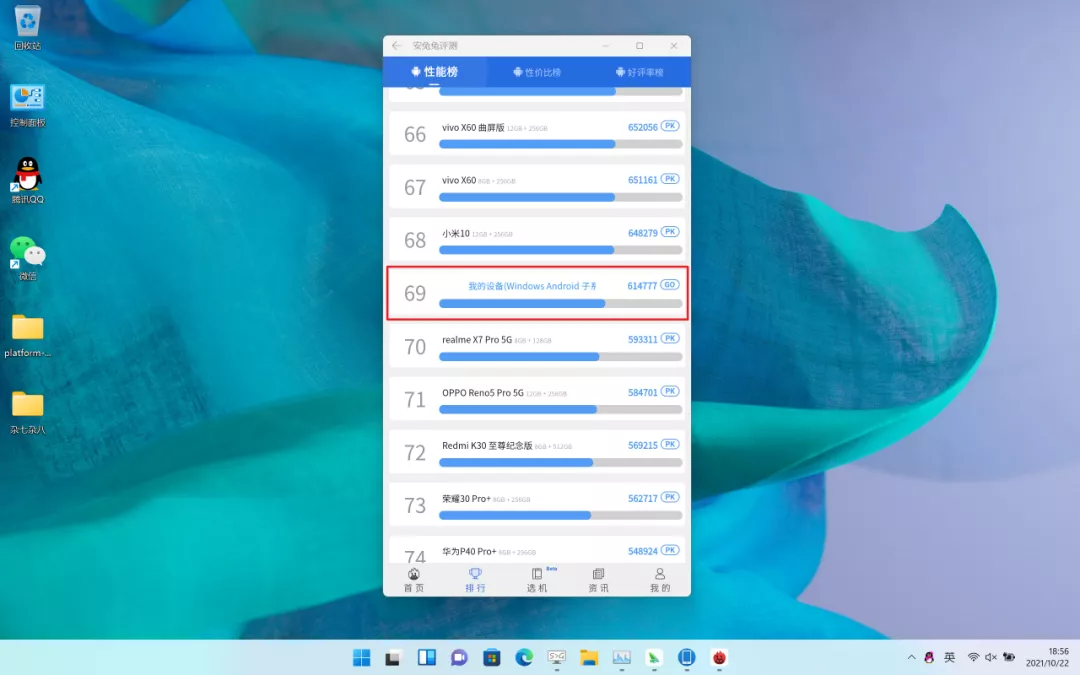1080x675 pixels.
Task: Select the 荣耀30 Pro+ device name
Action: coord(466,499)
